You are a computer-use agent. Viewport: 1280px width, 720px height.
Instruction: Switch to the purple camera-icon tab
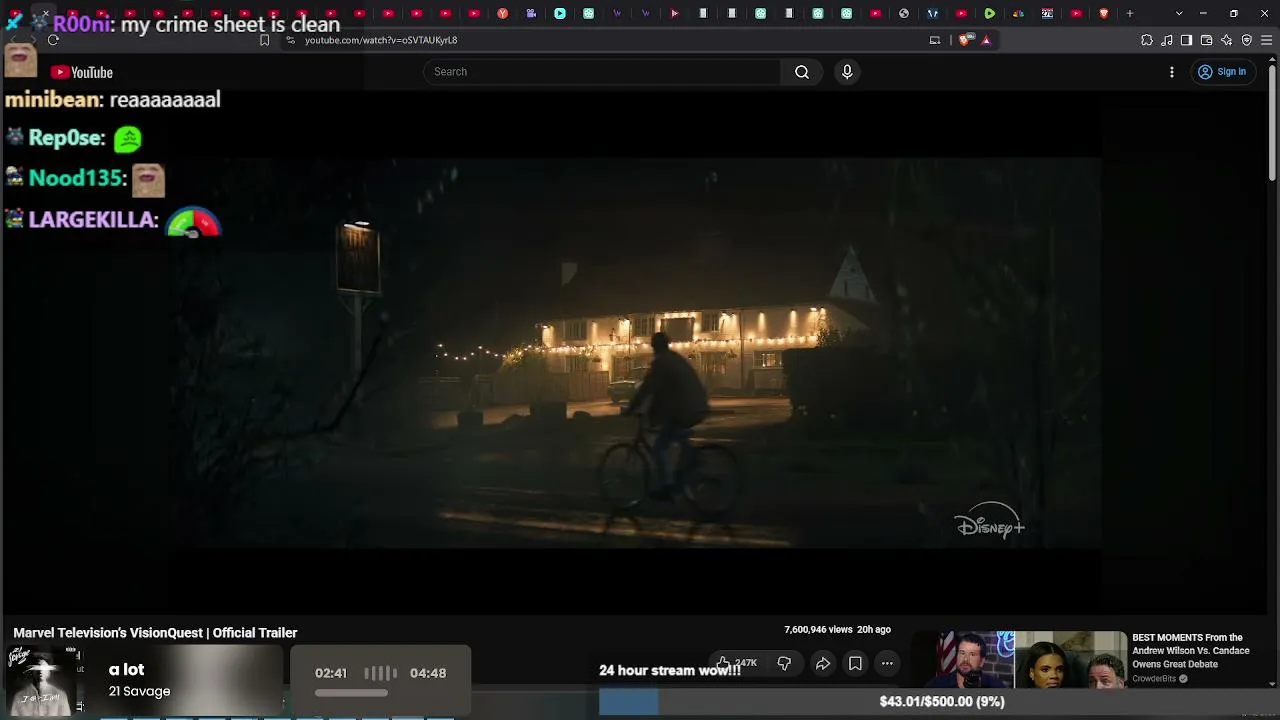click(x=531, y=13)
